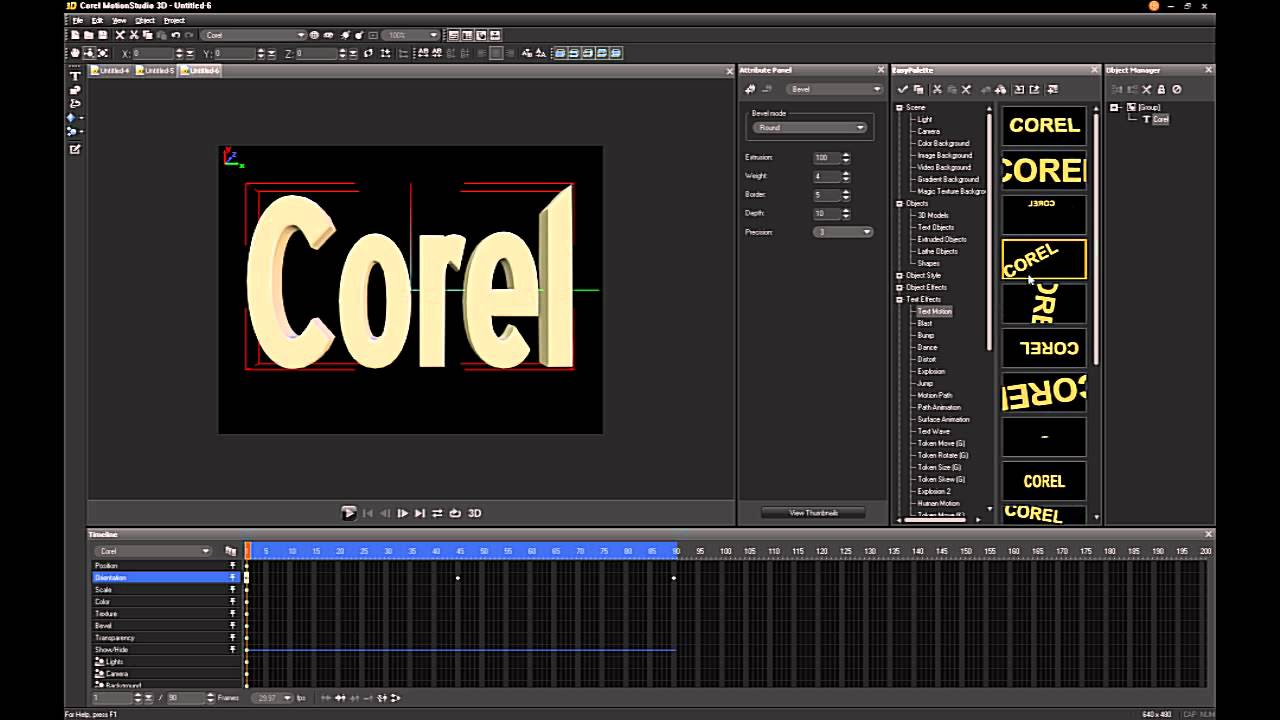Open the 29.97 fps dropdown
This screenshot has width=1280, height=720.
tap(271, 698)
